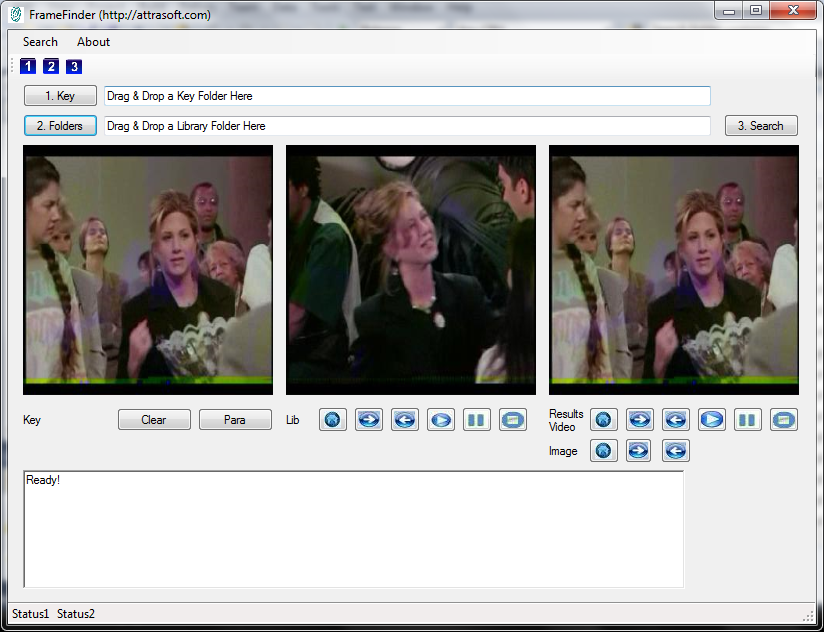Viewport: 824px width, 632px height.
Task: Click the 'Key' label under preview
Action: (x=32, y=420)
